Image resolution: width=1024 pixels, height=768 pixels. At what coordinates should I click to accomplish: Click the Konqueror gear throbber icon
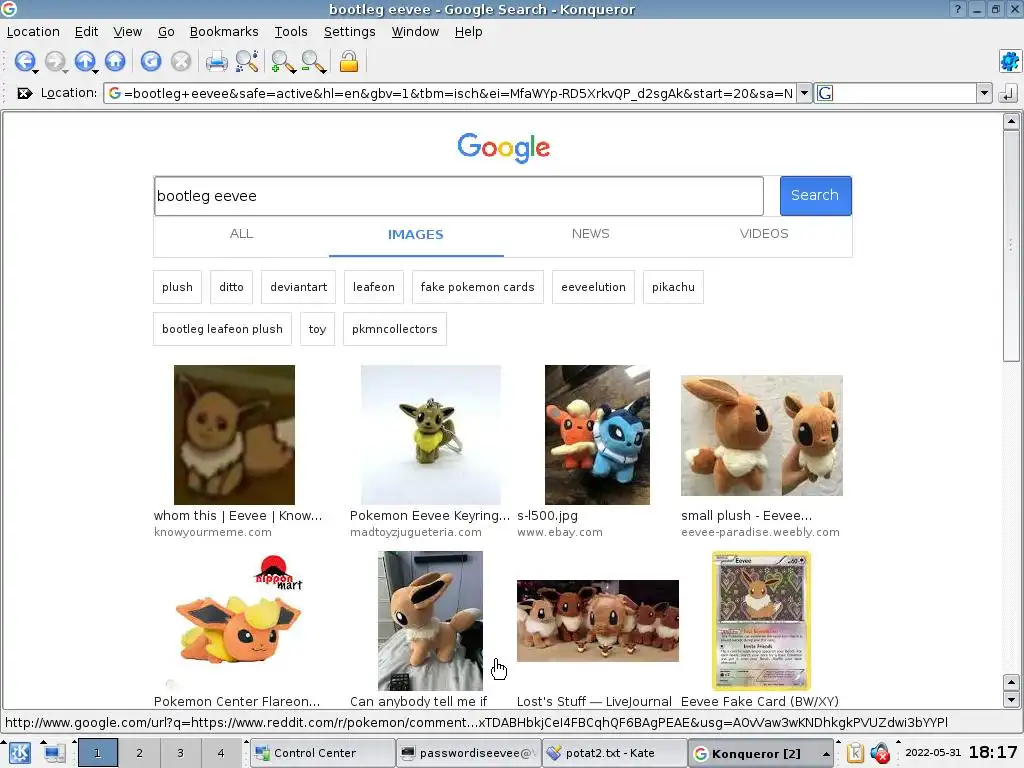coord(1010,61)
